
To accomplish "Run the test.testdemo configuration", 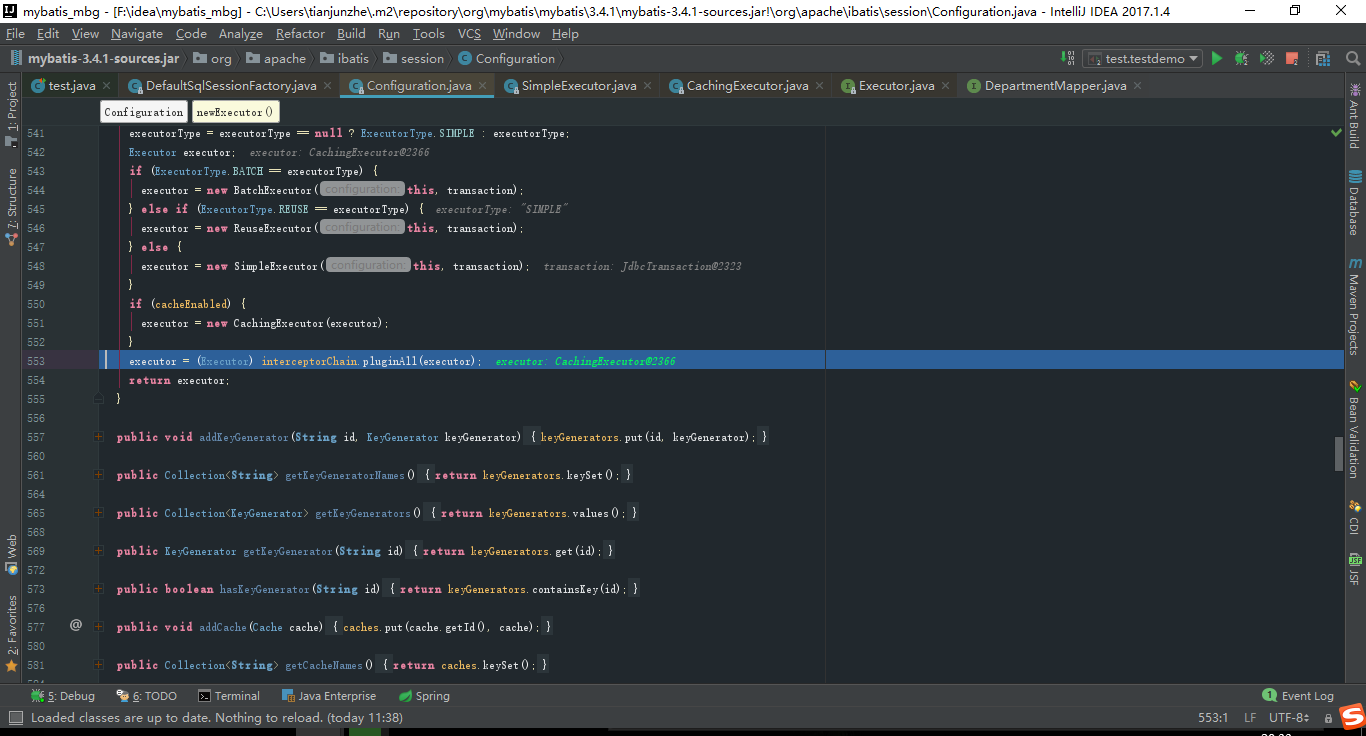I will point(1217,58).
